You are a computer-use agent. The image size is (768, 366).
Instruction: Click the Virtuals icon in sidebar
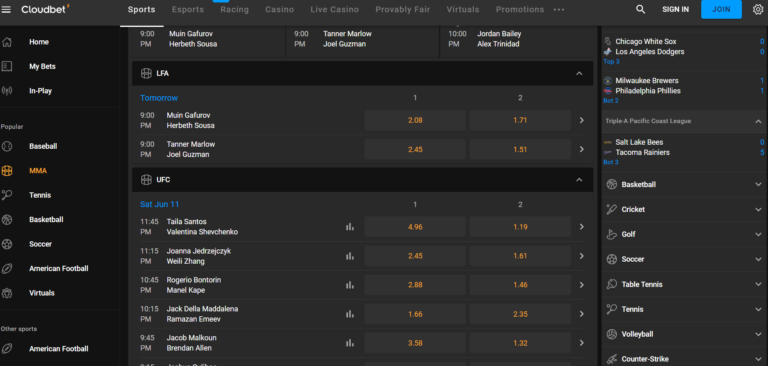[7, 293]
